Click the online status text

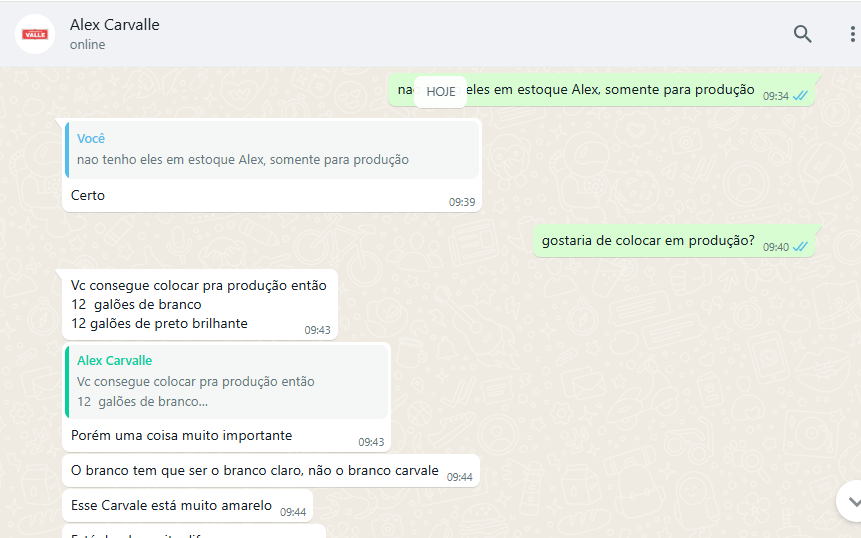(x=87, y=44)
